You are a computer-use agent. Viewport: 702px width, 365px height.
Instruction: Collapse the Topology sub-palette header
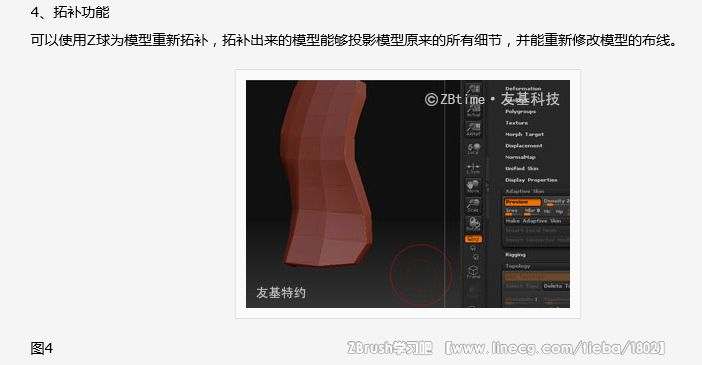pyautogui.click(x=518, y=266)
